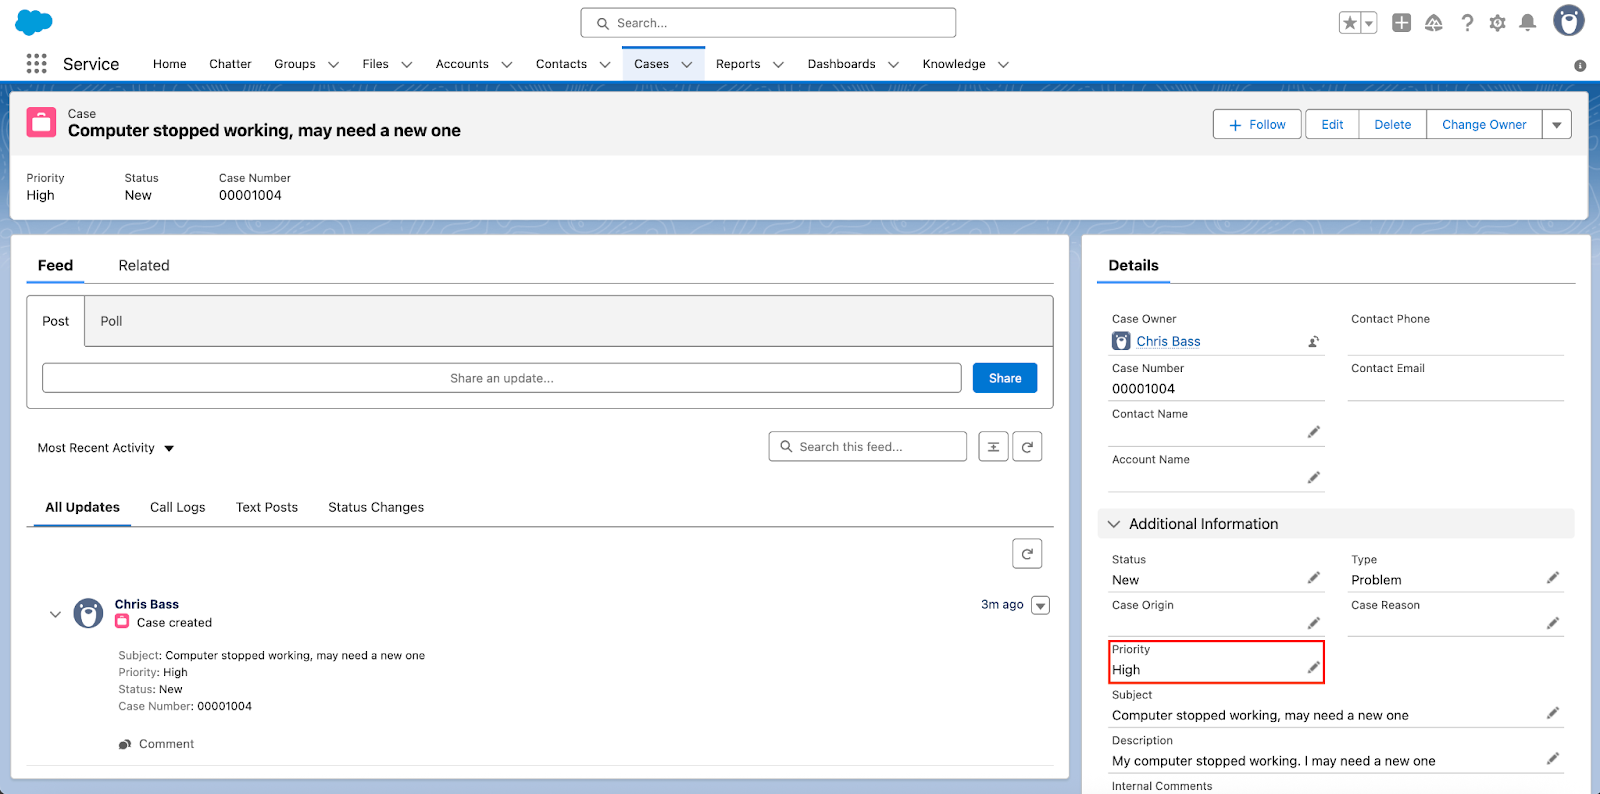The width and height of the screenshot is (1600, 794).
Task: Select the Status Changes filter tab
Action: [x=376, y=507]
